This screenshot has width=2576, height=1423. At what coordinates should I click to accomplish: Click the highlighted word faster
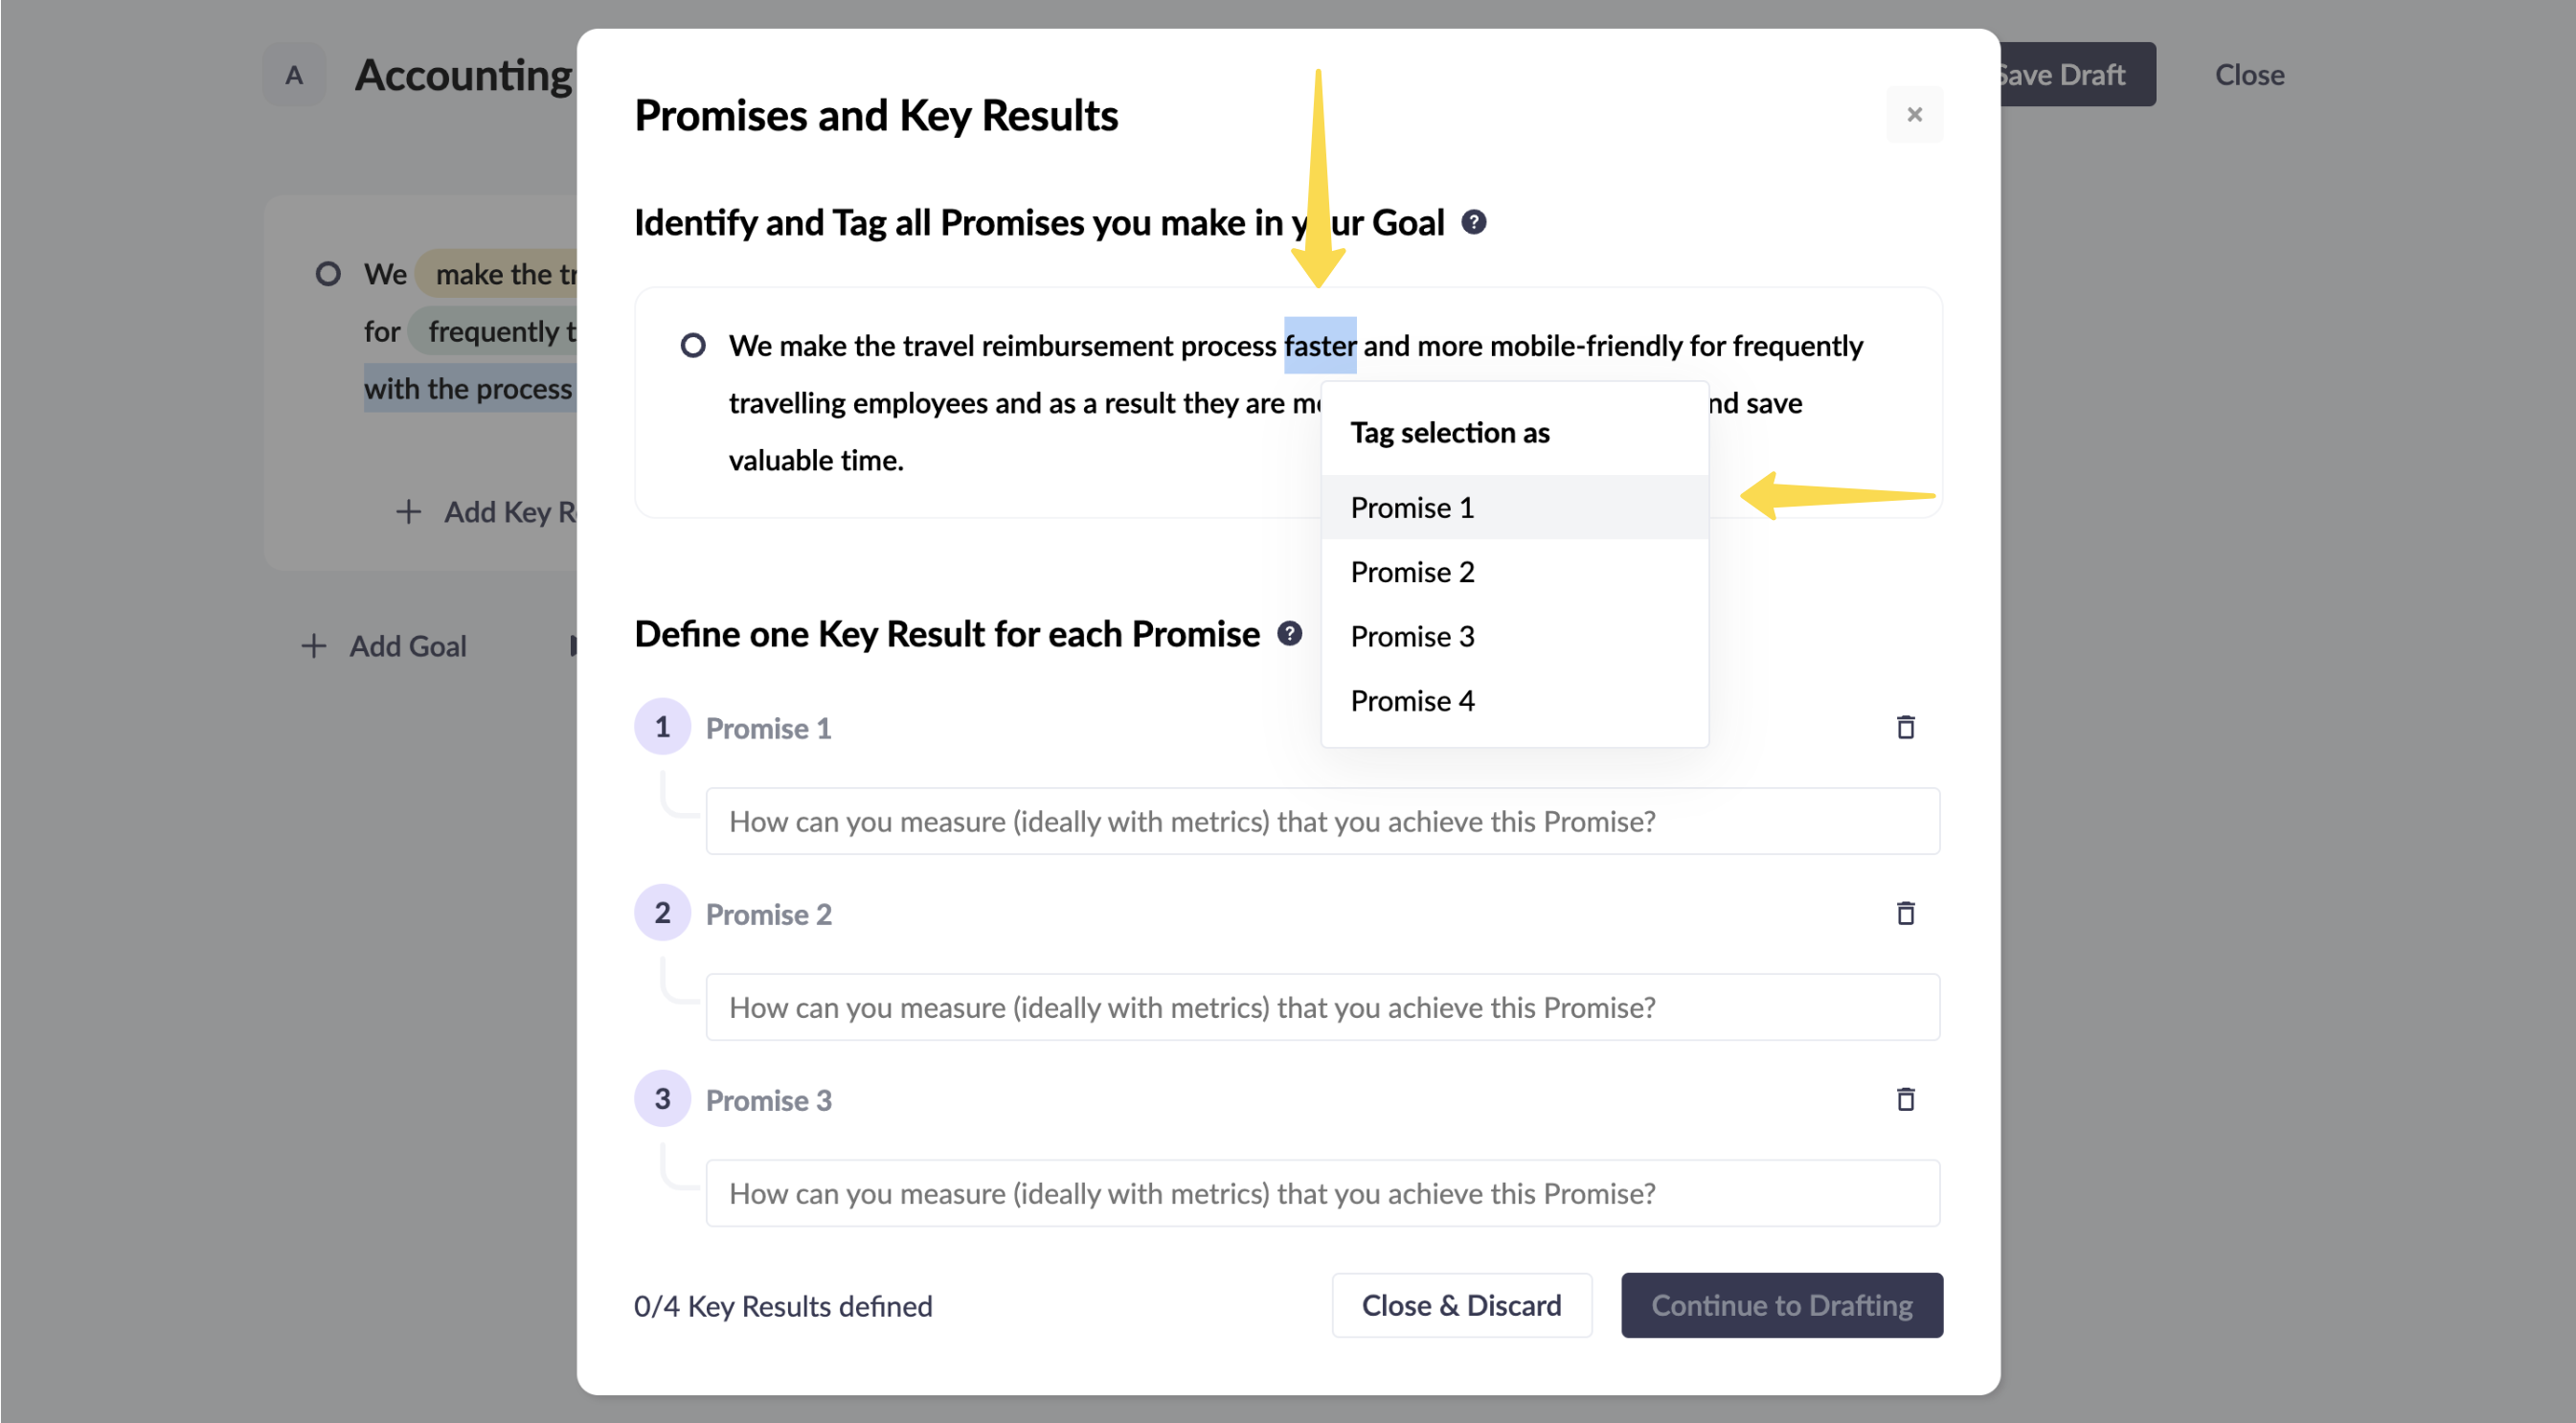tap(1319, 346)
